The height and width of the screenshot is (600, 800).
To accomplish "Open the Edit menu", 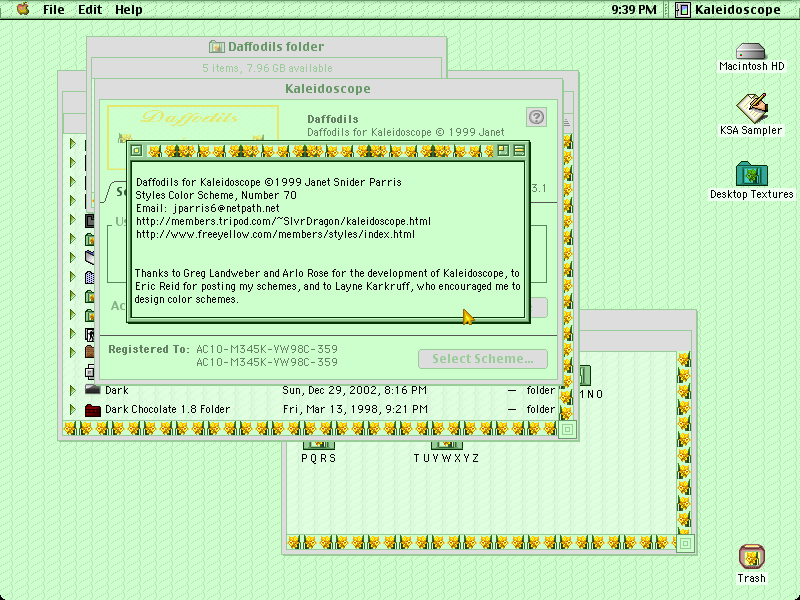I will pyautogui.click(x=90, y=10).
